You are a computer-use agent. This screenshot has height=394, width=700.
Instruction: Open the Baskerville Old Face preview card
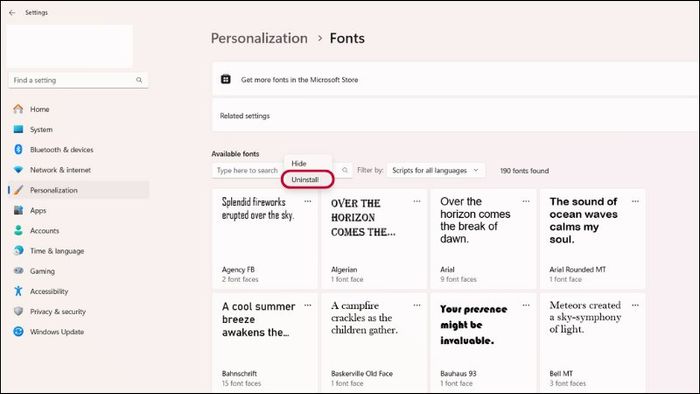[x=374, y=343]
